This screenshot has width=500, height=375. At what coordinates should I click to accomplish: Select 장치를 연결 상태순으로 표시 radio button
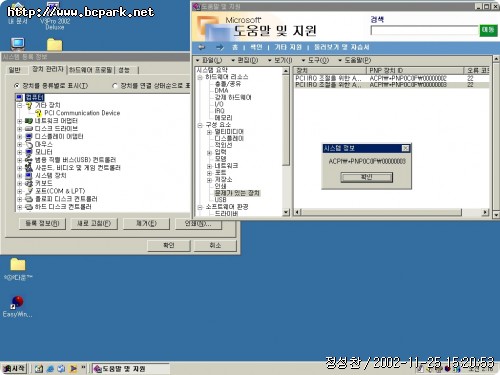click(x=114, y=86)
